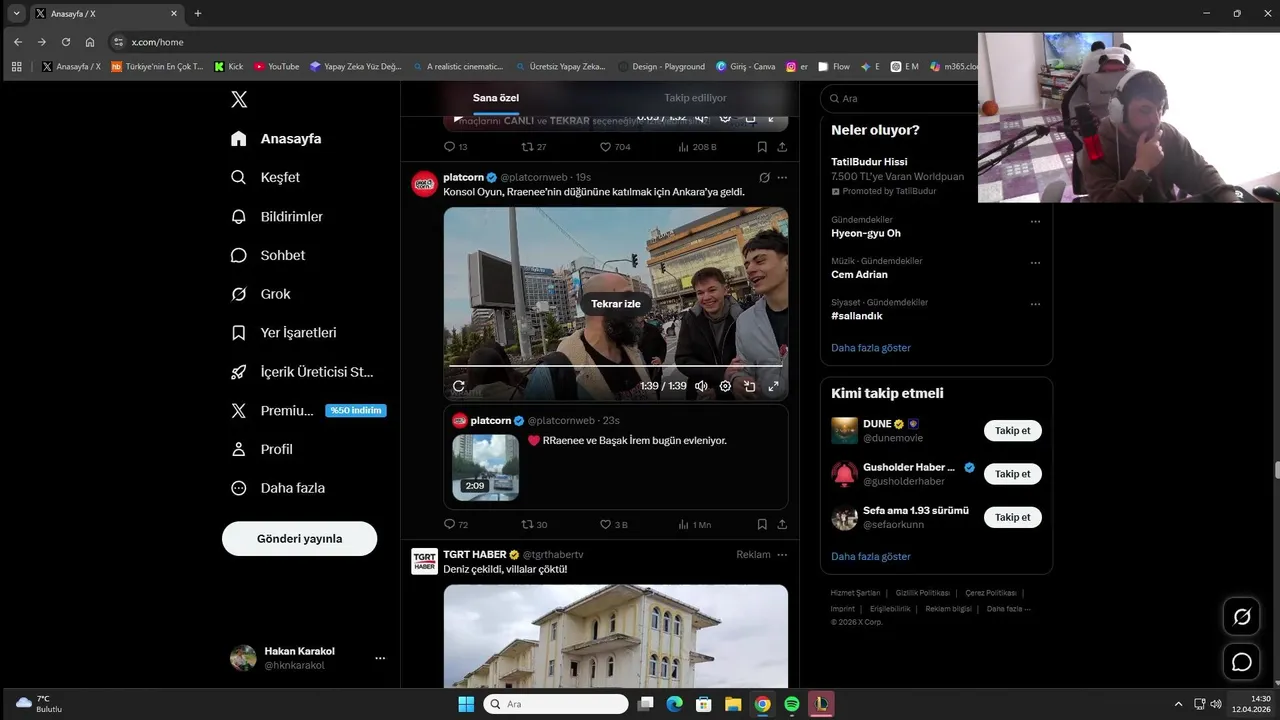1280x720 pixels.
Task: Open the quoted post 2:09 video thumbnail
Action: tap(485, 467)
